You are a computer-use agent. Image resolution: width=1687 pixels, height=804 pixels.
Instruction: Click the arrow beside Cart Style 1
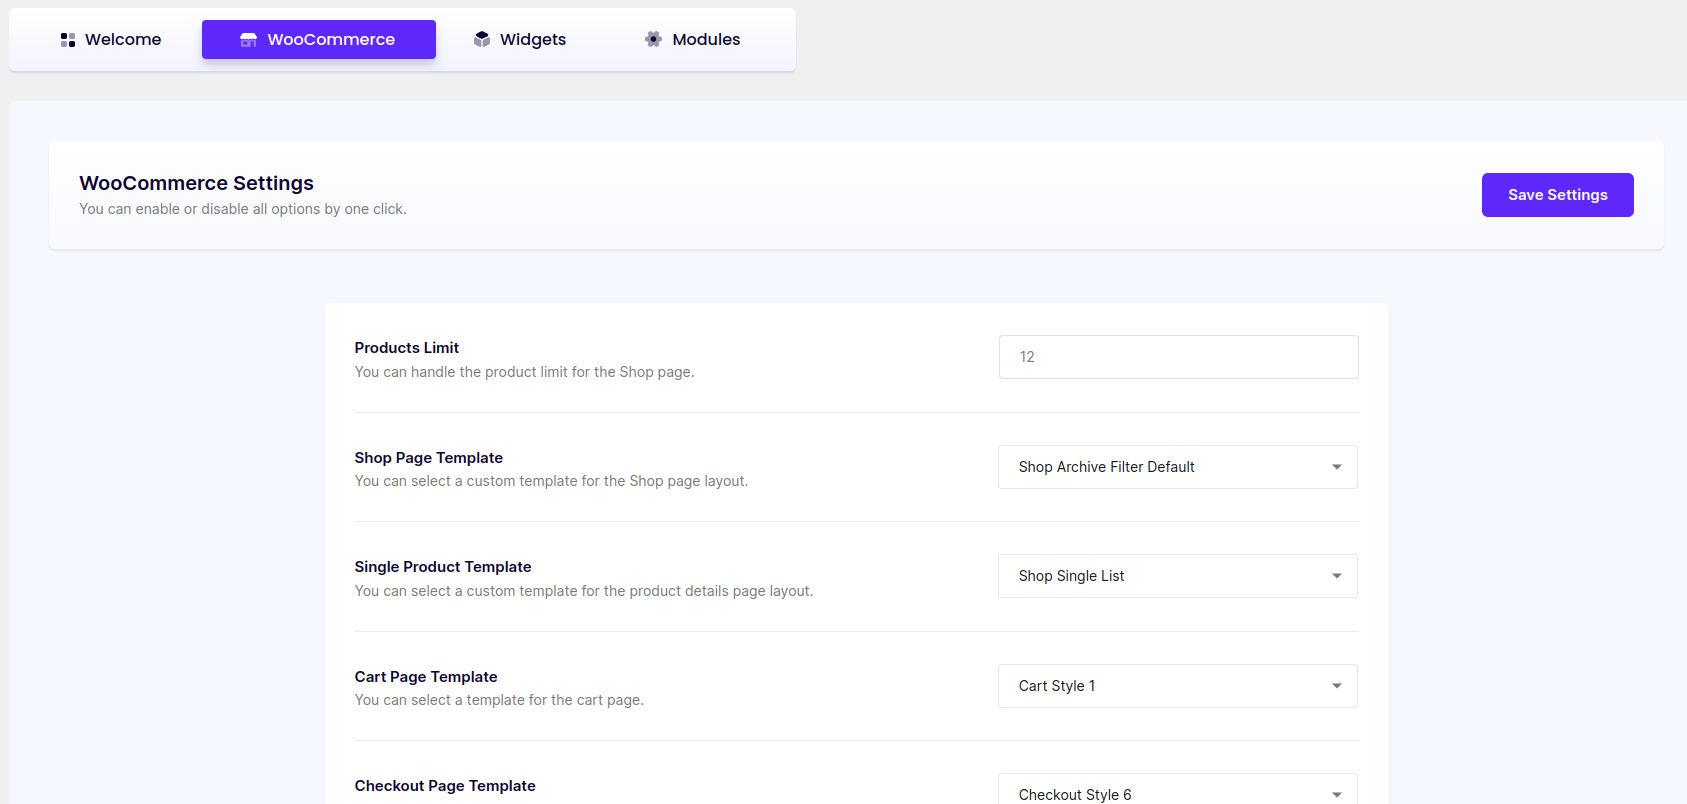coord(1337,686)
